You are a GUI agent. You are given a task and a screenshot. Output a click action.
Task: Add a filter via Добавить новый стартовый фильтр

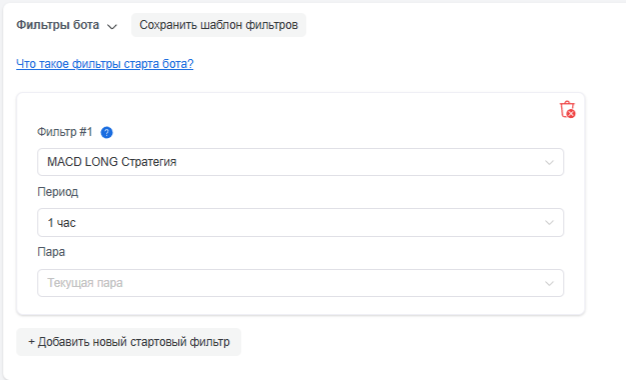129,342
